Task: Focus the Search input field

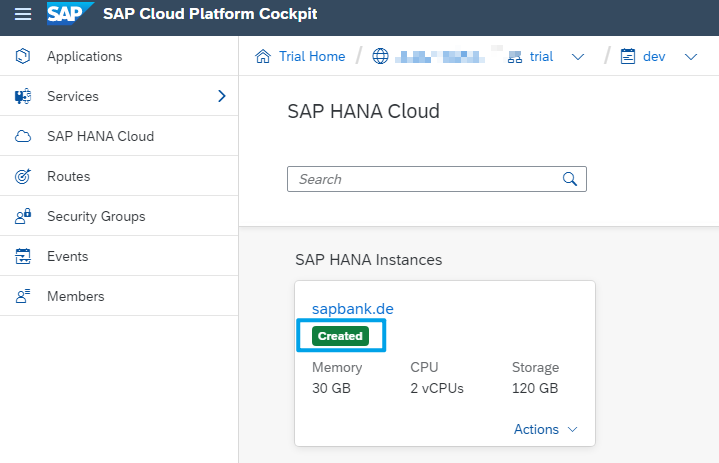Action: (x=437, y=179)
